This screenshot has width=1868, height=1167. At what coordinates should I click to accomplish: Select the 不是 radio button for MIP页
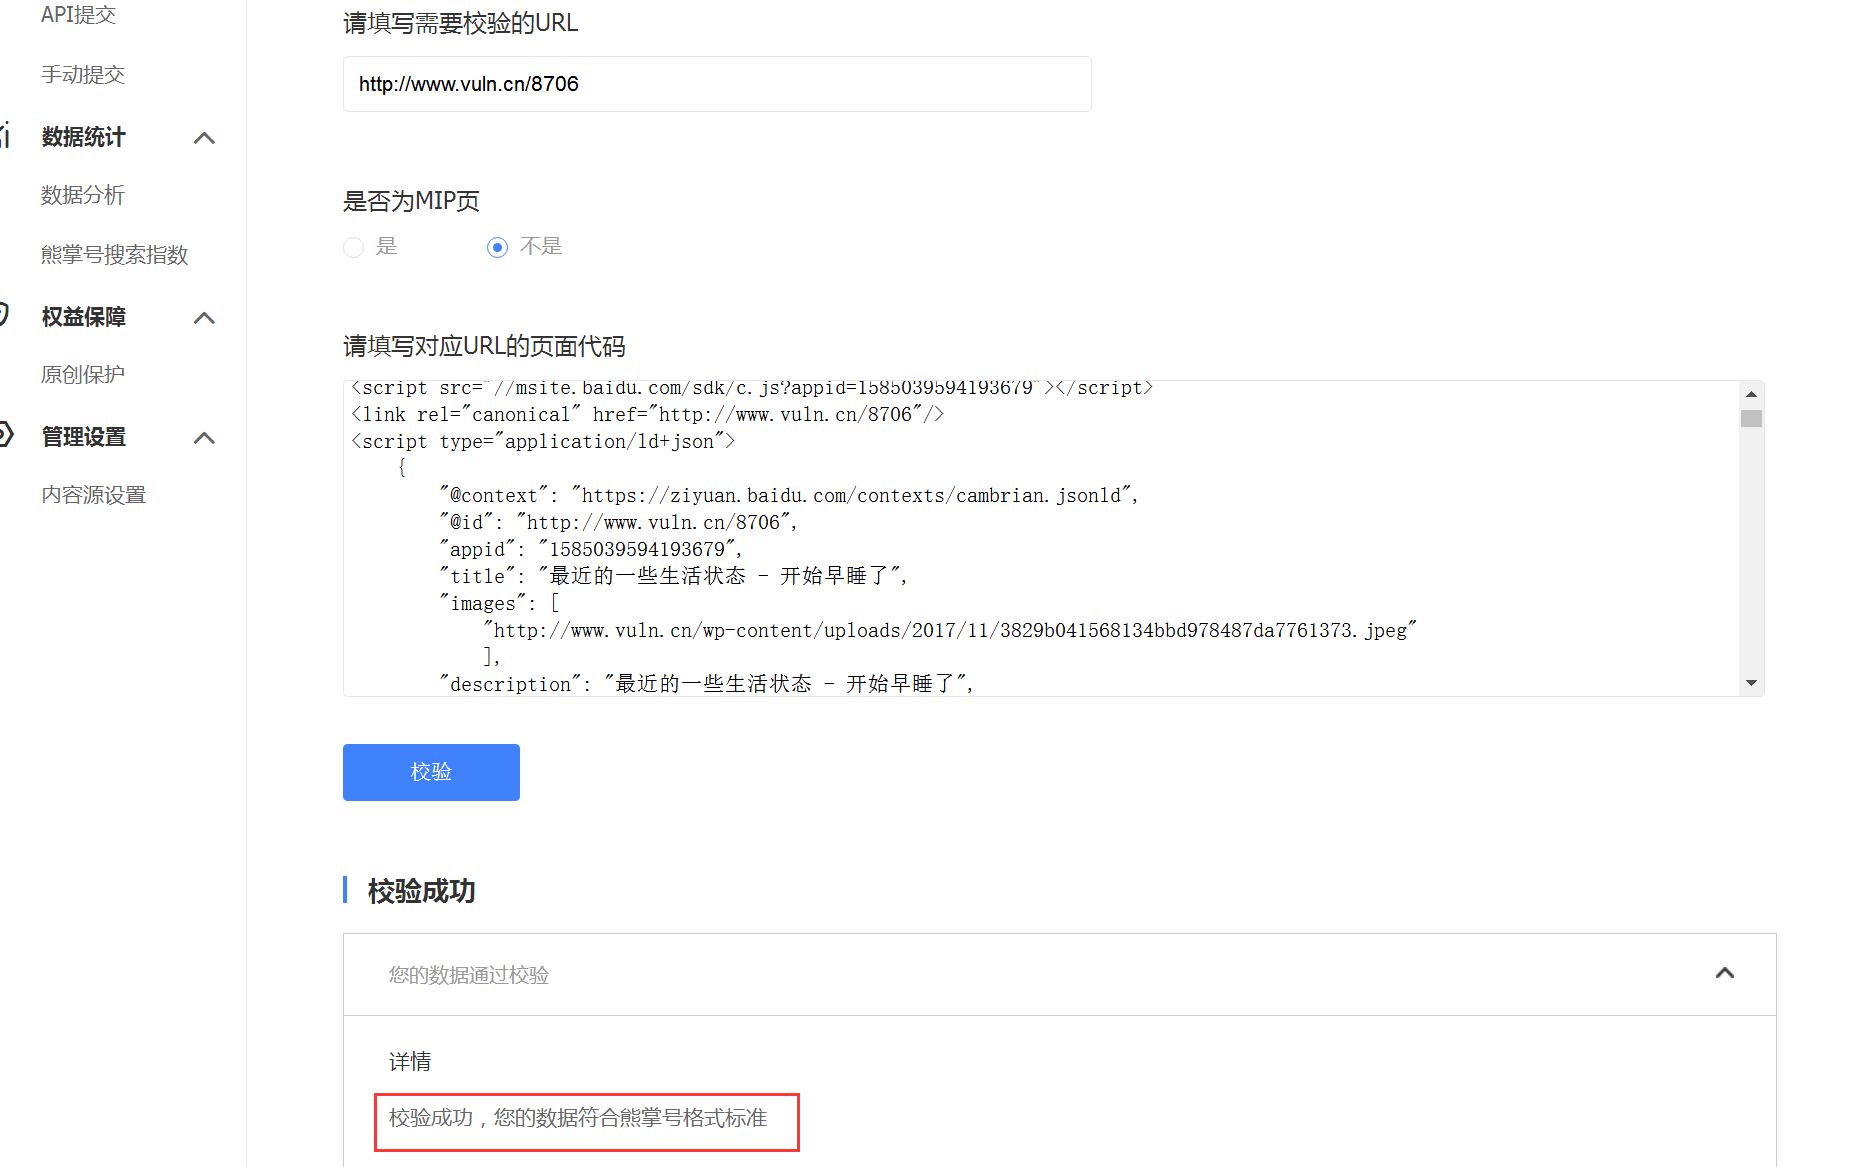[497, 247]
